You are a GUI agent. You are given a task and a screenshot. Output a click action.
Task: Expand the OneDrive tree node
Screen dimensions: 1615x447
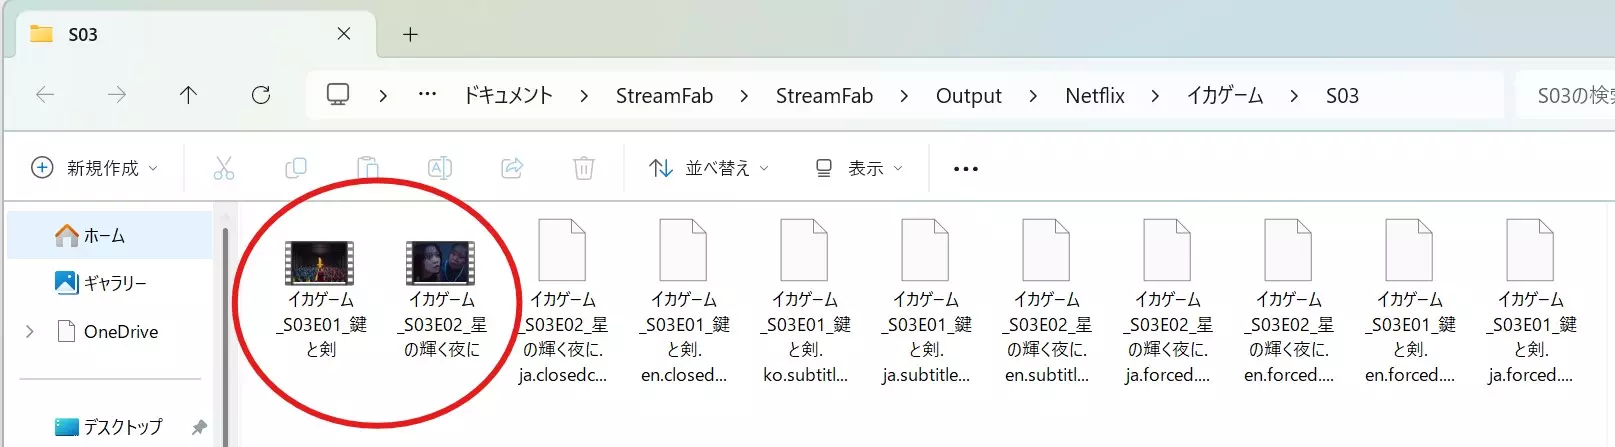click(30, 331)
